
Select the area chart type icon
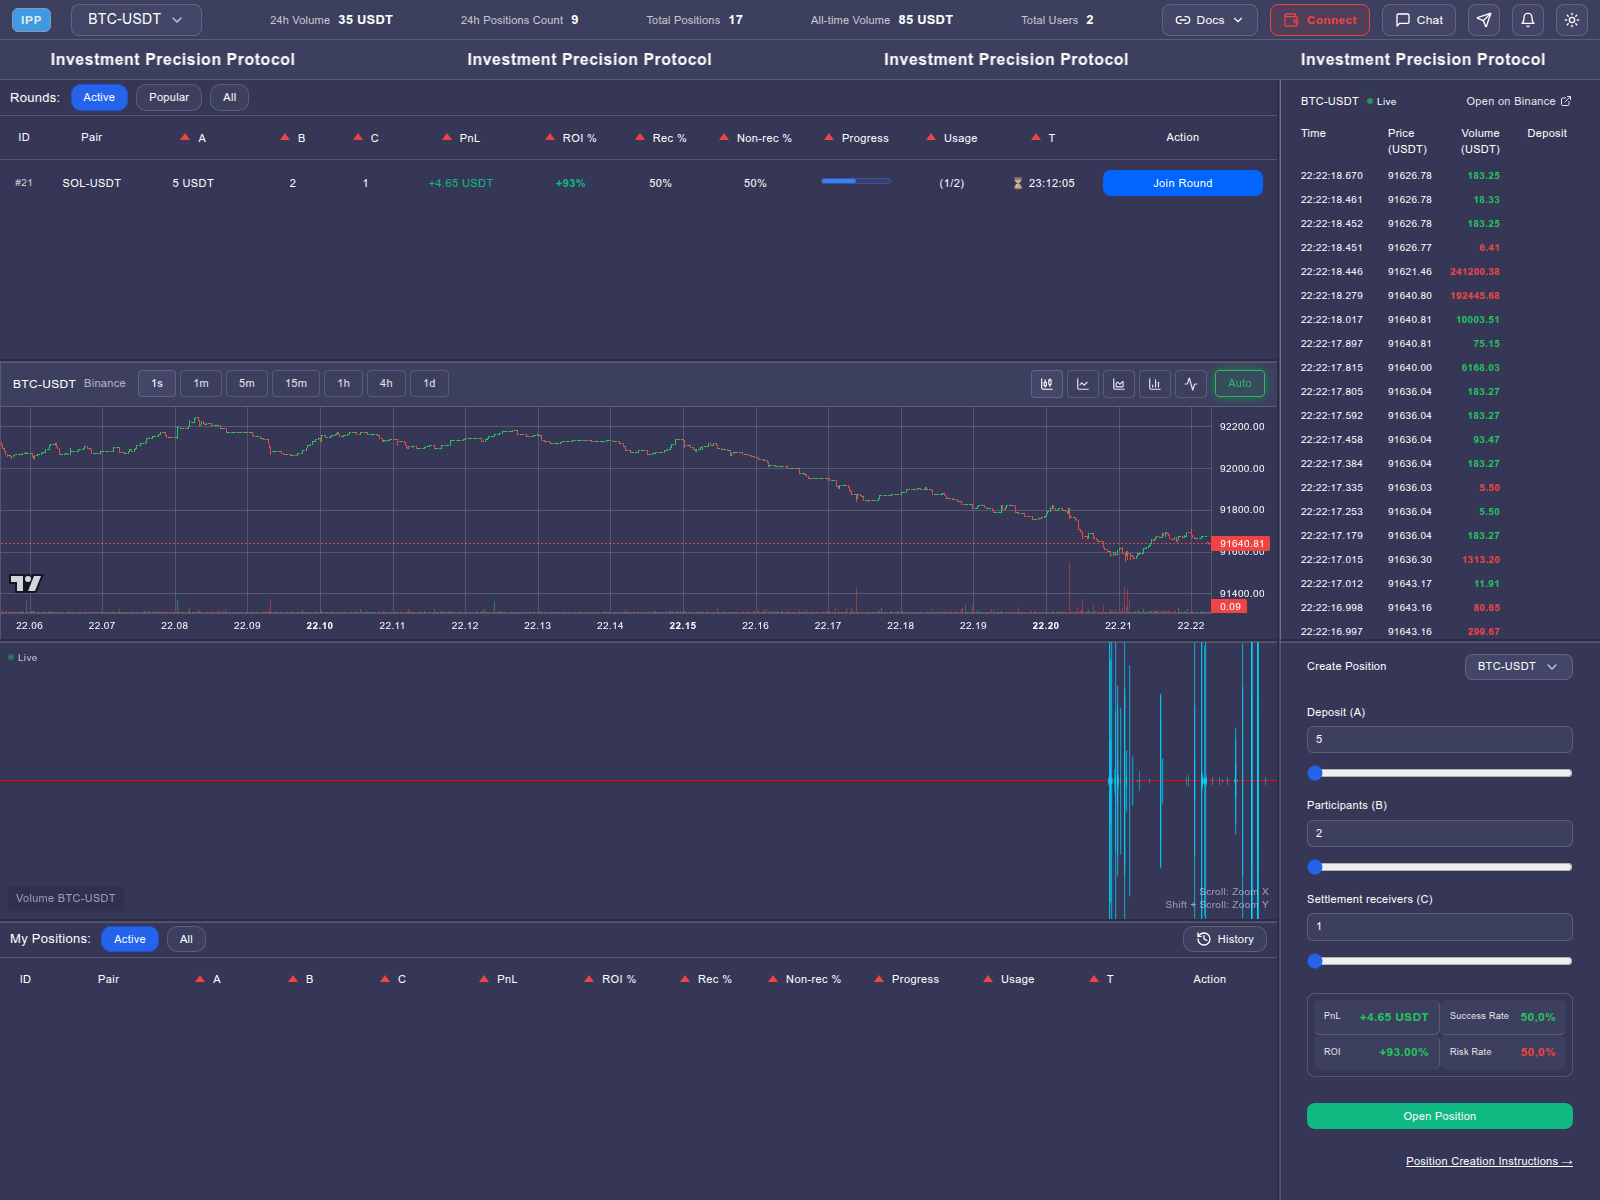(1119, 384)
